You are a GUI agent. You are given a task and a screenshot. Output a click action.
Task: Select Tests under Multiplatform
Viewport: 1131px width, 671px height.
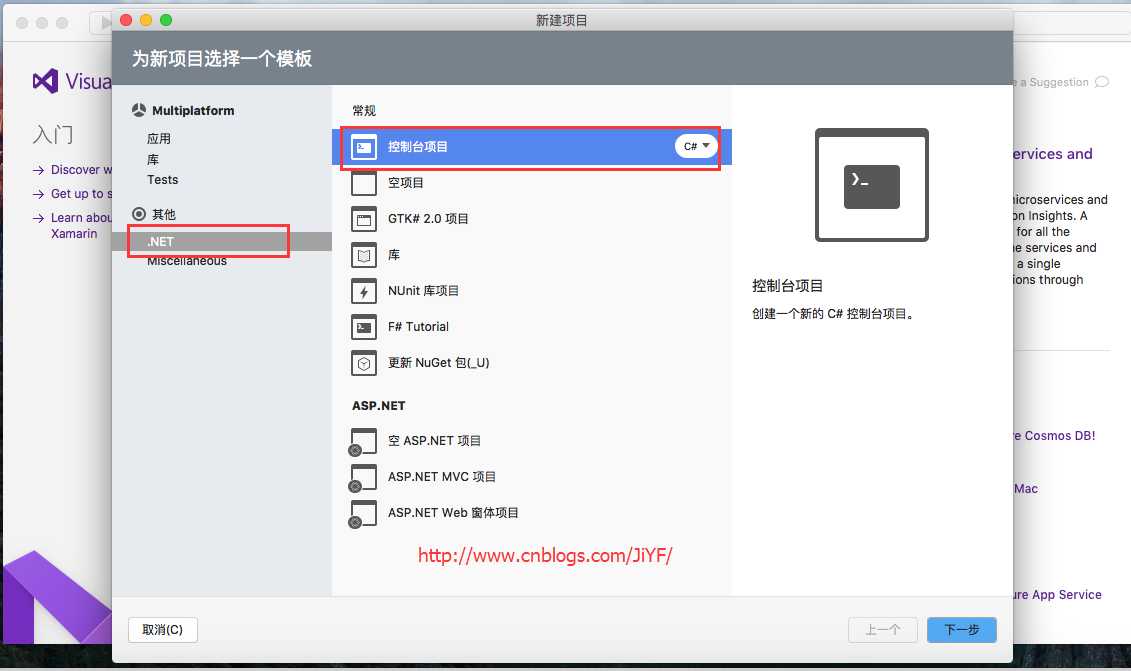[162, 180]
